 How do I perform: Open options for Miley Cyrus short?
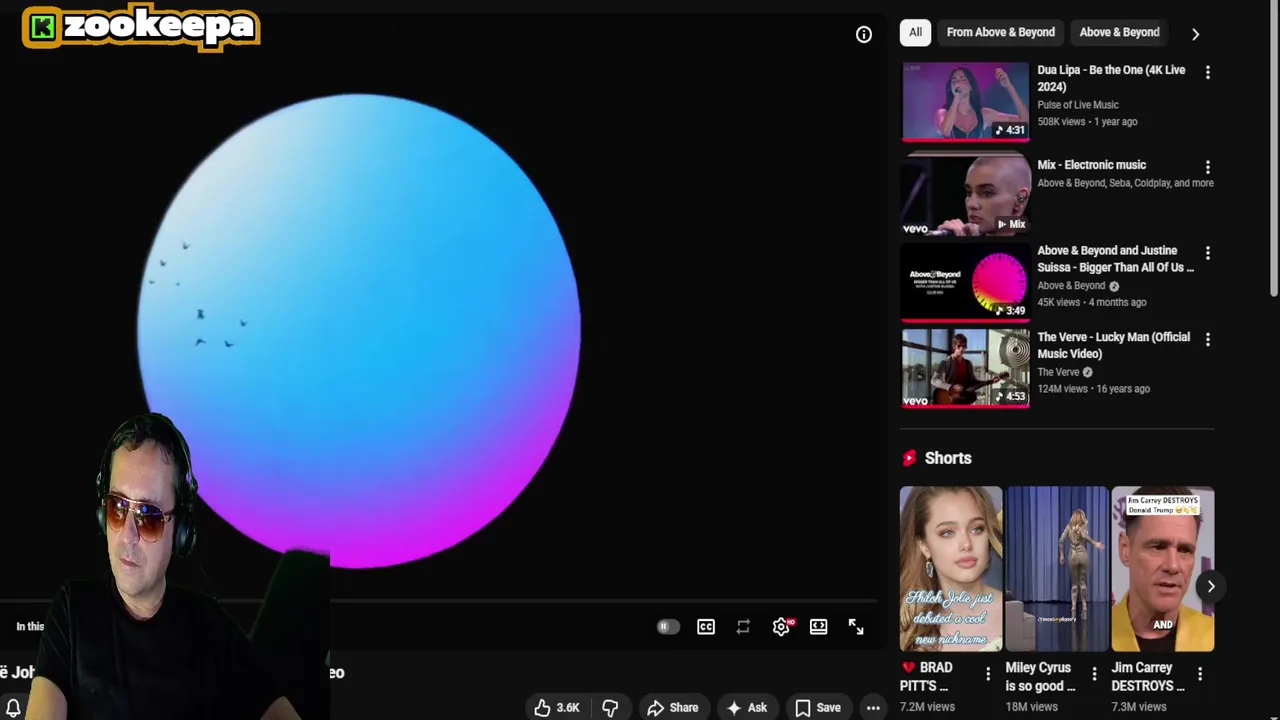point(1094,674)
